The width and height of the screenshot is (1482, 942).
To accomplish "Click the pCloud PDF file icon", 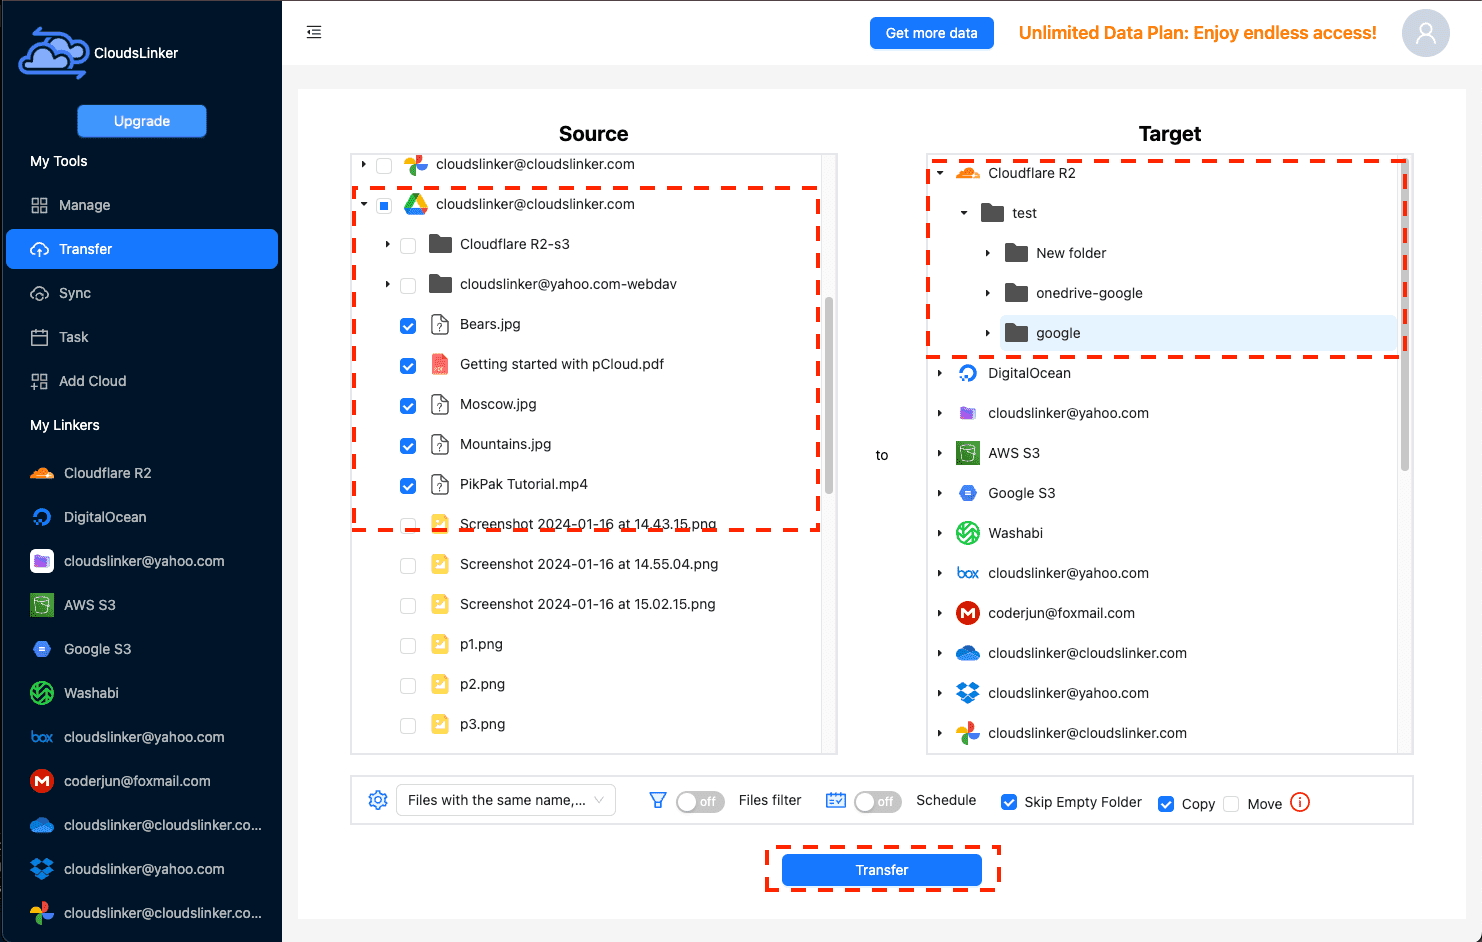I will point(440,364).
